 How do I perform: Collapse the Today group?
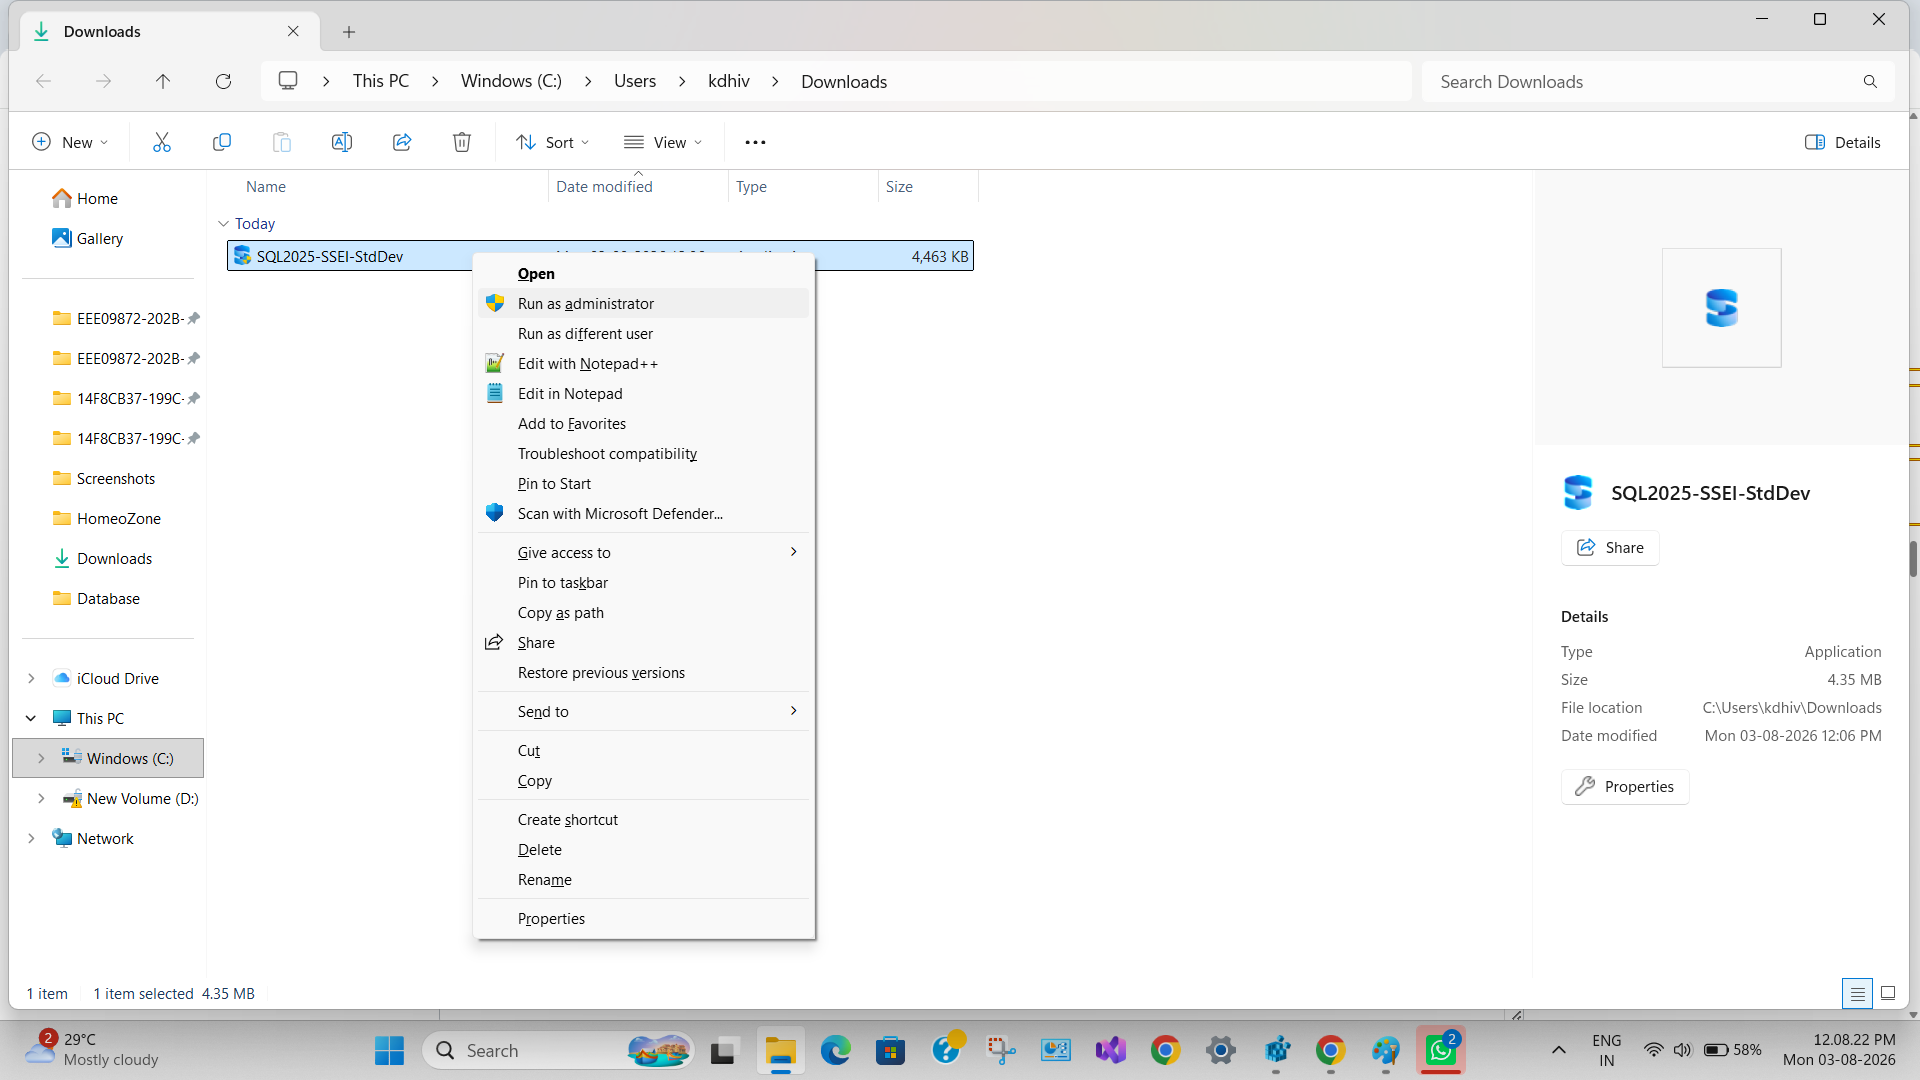tap(223, 224)
